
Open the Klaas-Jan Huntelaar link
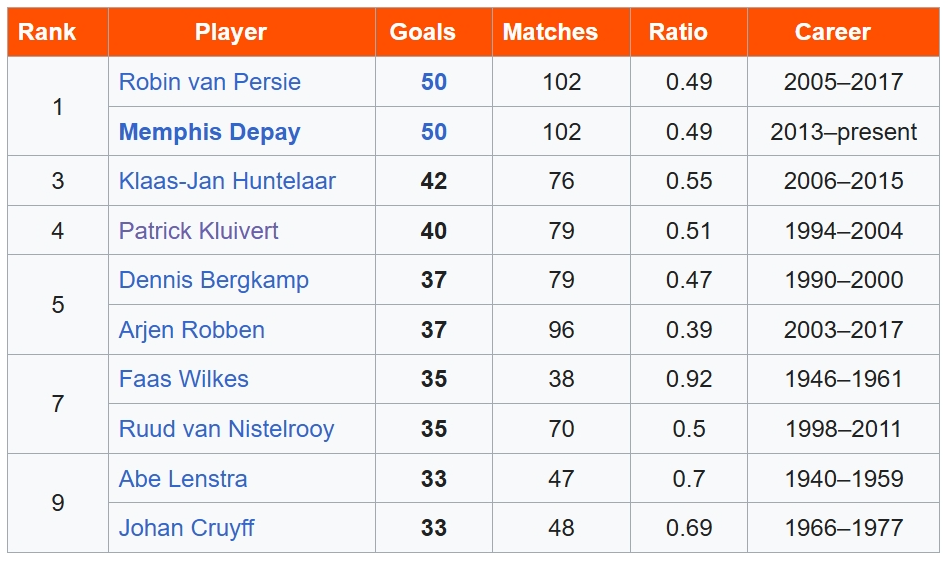click(x=227, y=181)
